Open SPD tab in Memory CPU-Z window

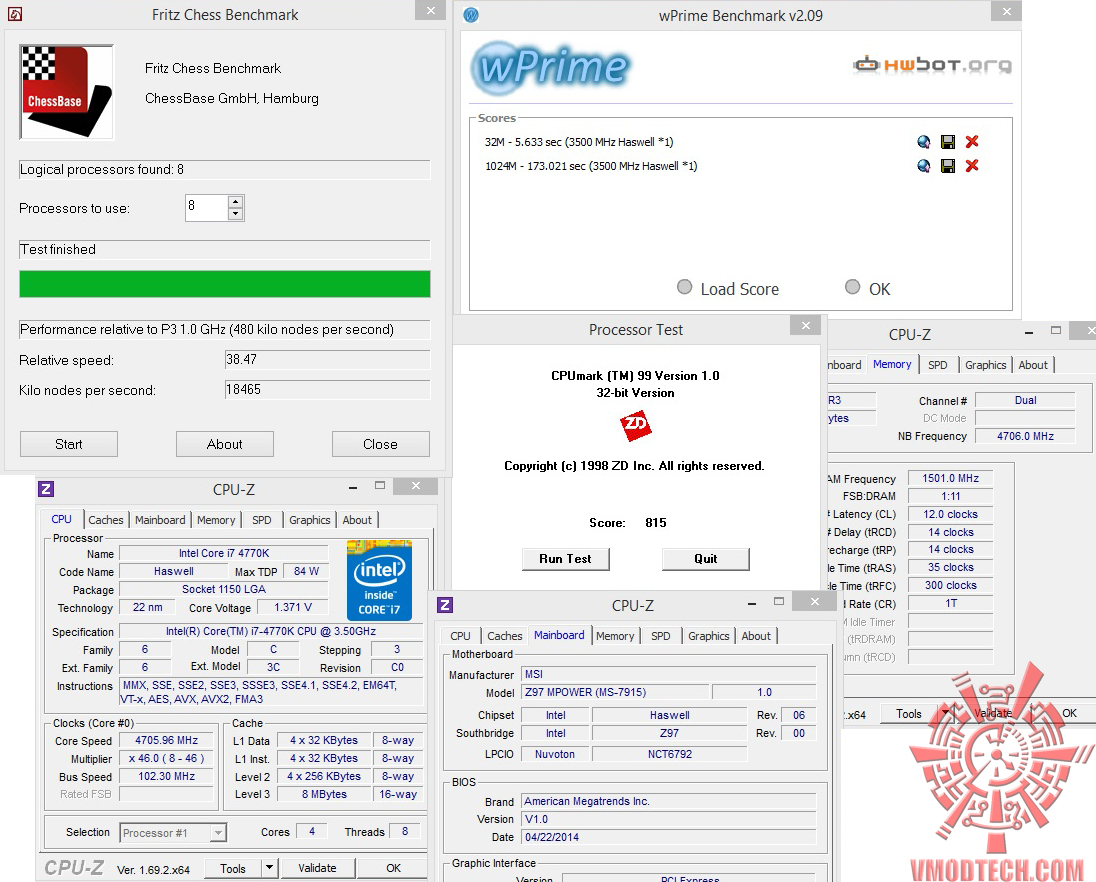pos(937,364)
